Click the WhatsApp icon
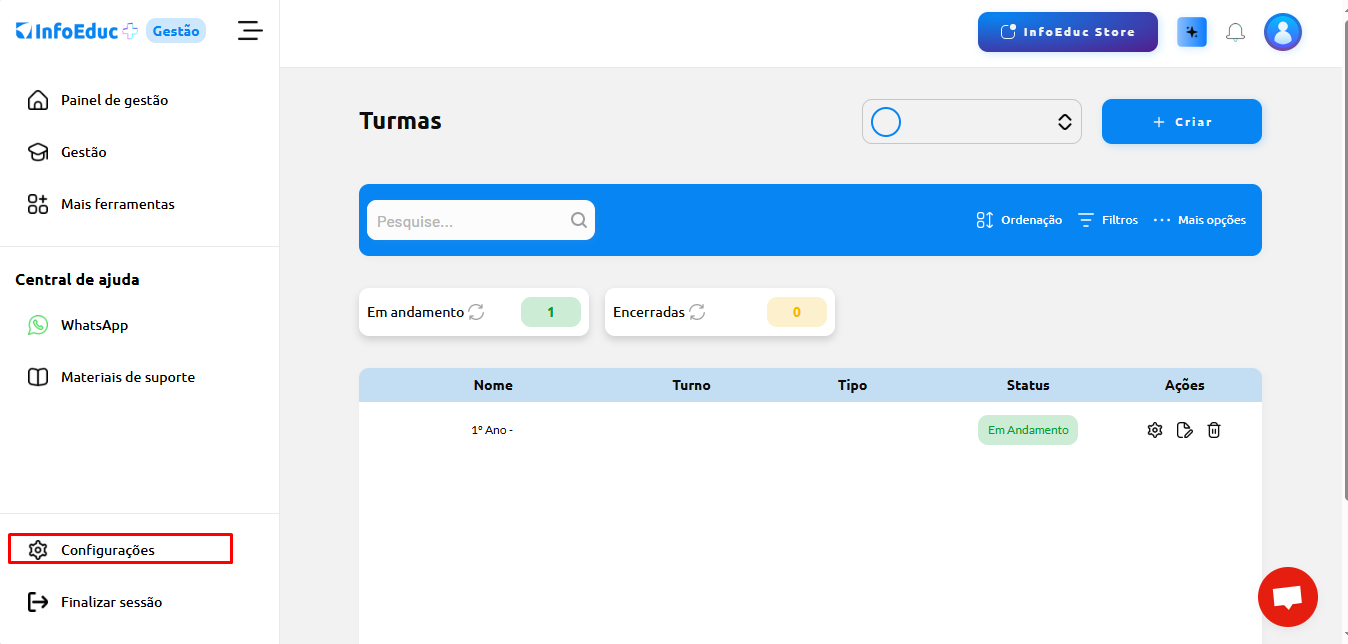Viewport: 1348px width, 644px height. click(x=38, y=325)
